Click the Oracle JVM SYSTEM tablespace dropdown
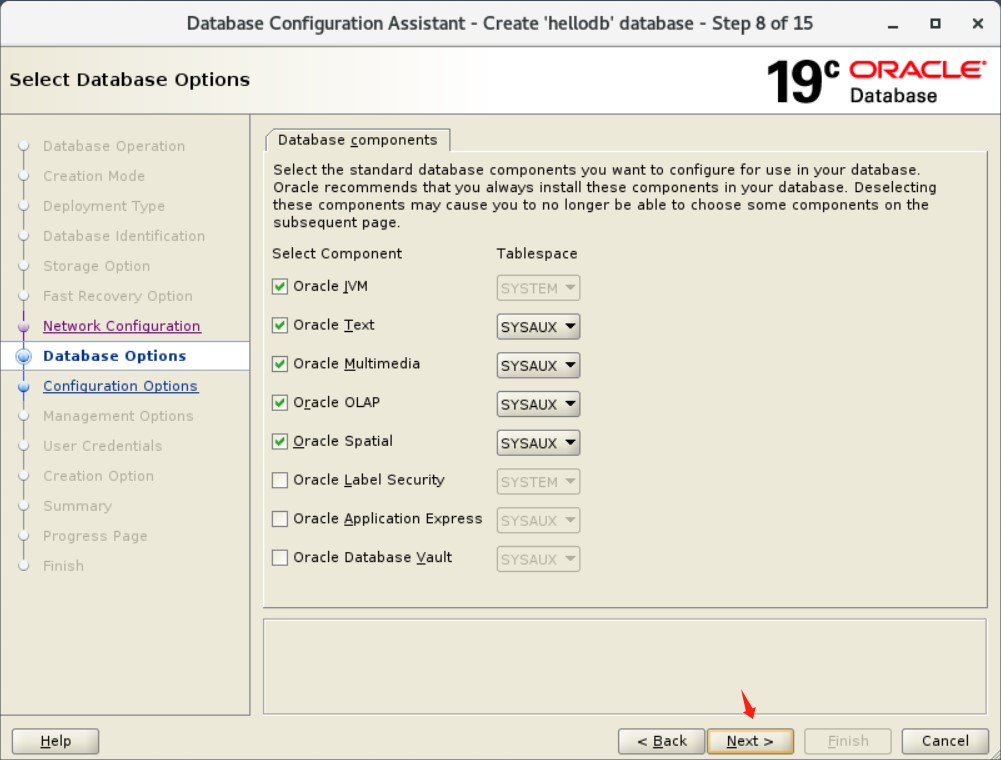The image size is (1001, 760). 538,288
